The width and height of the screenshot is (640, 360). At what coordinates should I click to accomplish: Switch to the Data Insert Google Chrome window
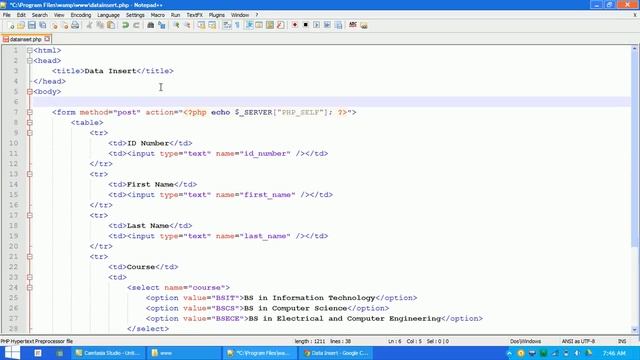[x=336, y=353]
